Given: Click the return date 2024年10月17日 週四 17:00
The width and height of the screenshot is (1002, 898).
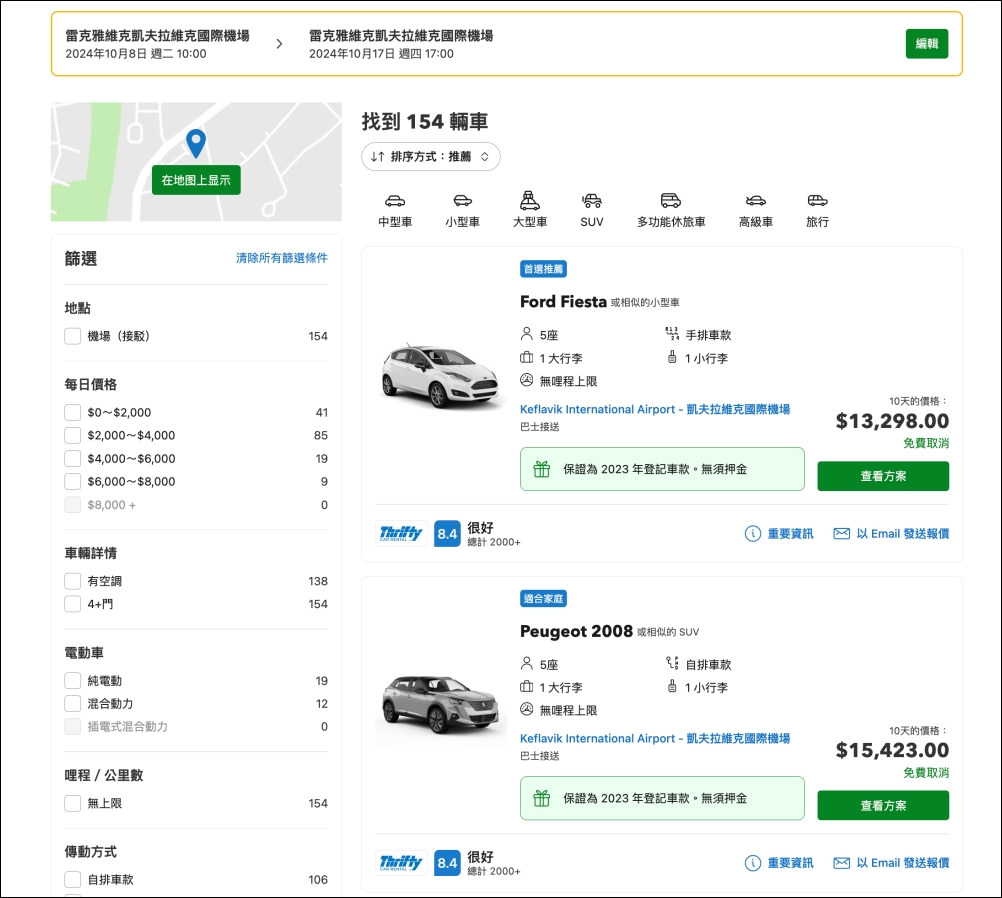Looking at the screenshot, I should click(x=382, y=54).
